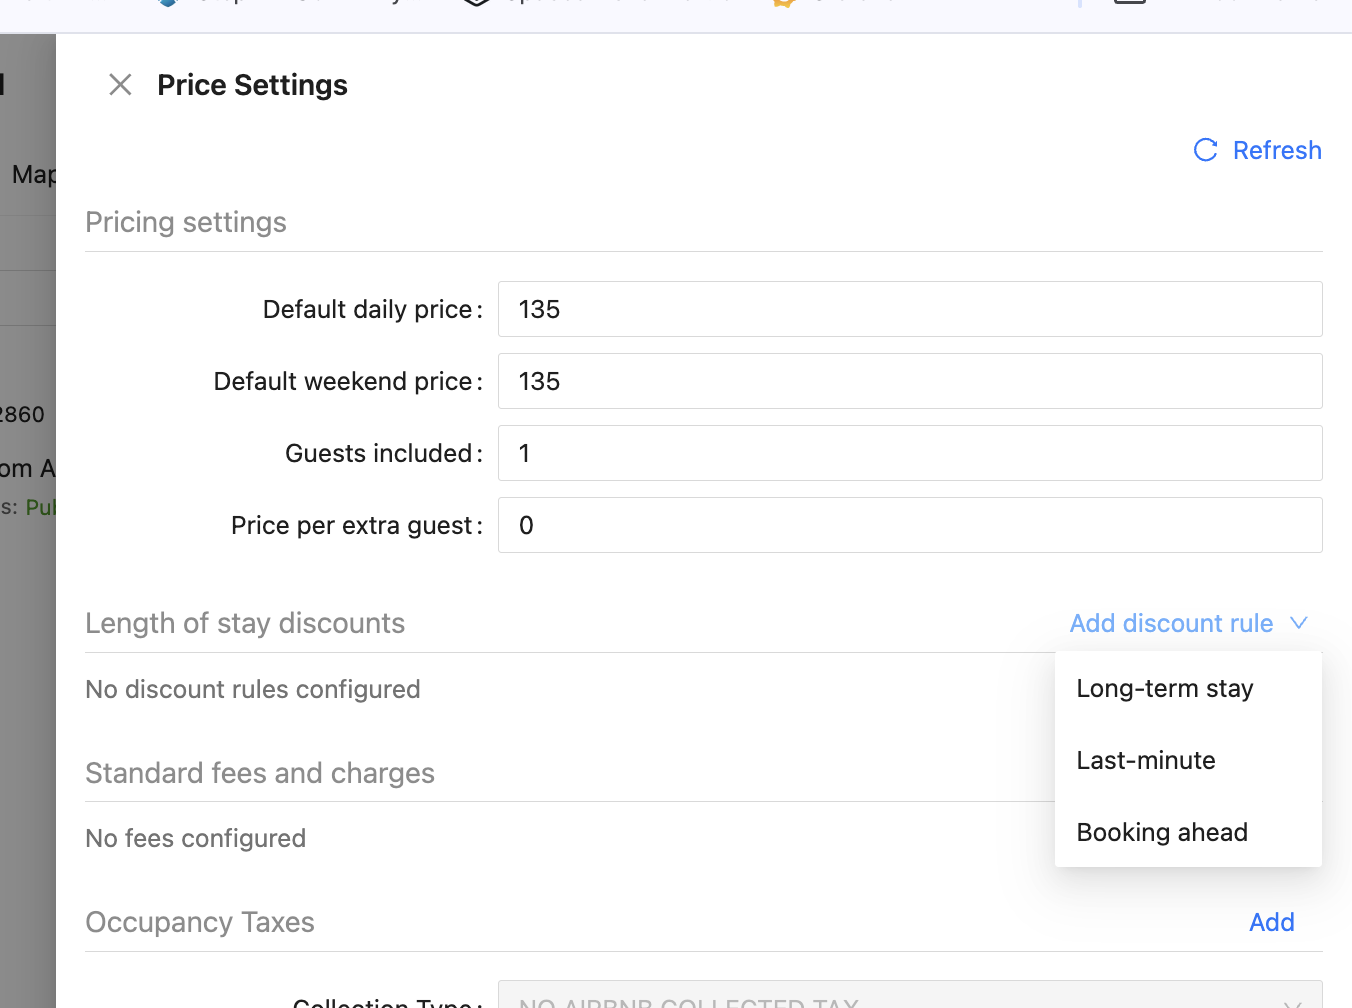
Task: Edit the Price per extra guest field
Action: (910, 525)
